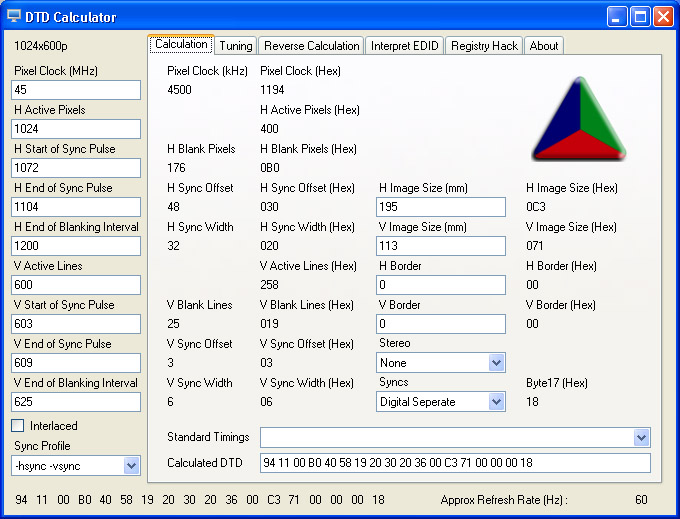Minimize the DTD Calculator window
This screenshot has height=519, width=680.
pyautogui.click(x=618, y=16)
